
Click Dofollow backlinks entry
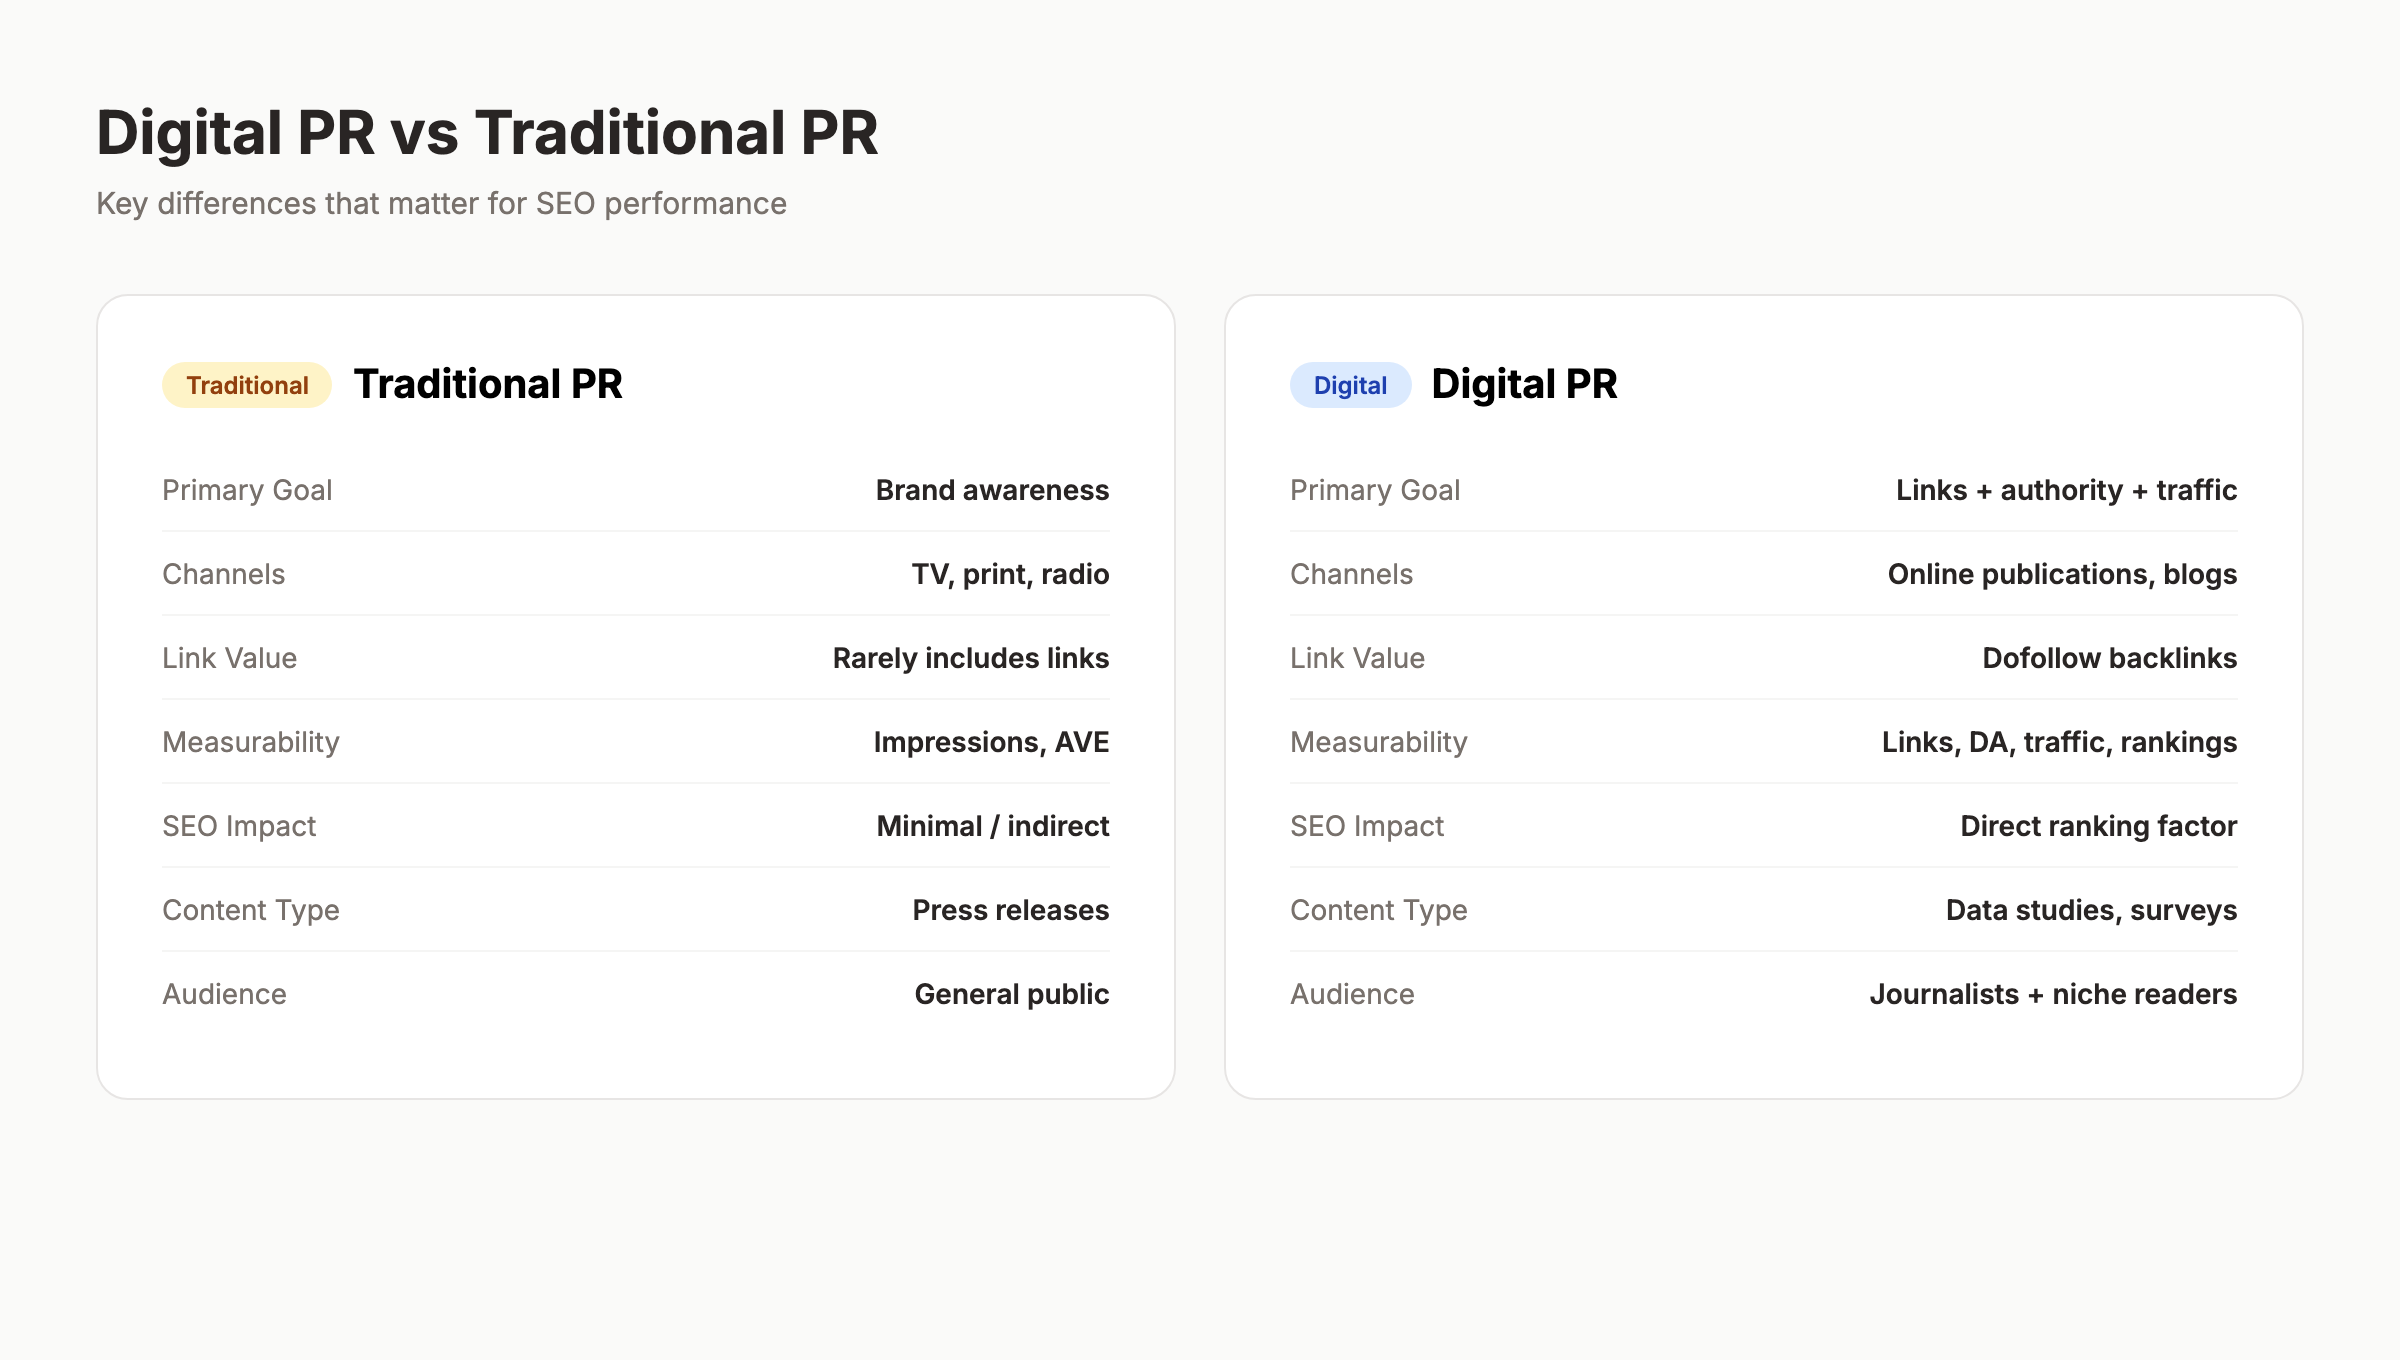2110,658
